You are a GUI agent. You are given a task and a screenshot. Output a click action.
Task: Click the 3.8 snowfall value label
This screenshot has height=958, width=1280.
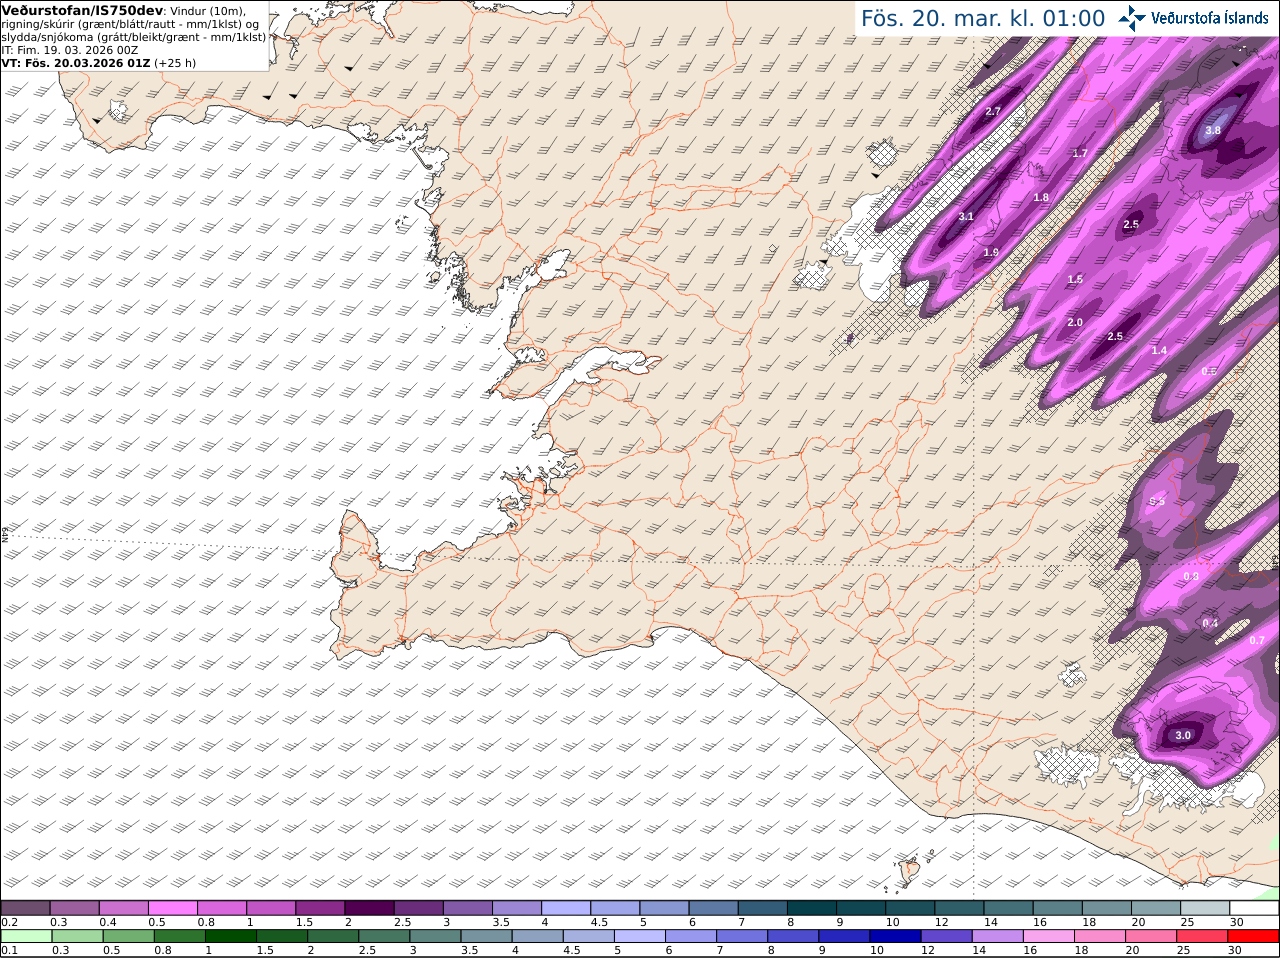(1213, 130)
